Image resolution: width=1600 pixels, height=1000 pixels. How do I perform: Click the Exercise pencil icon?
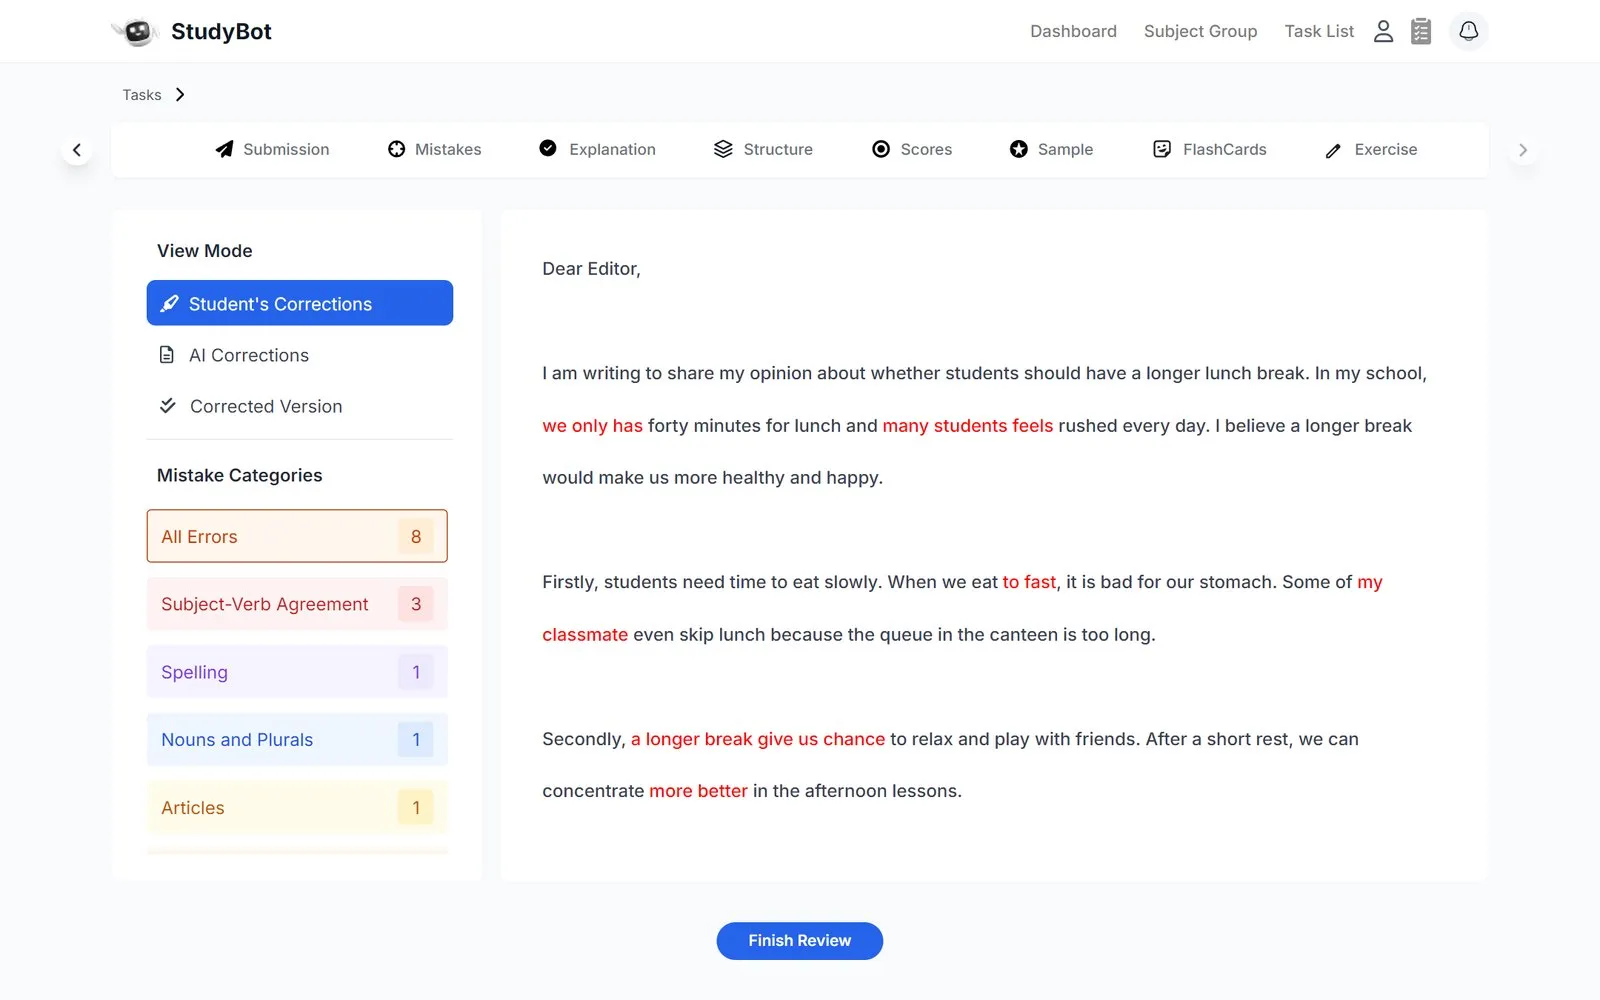coord(1333,150)
